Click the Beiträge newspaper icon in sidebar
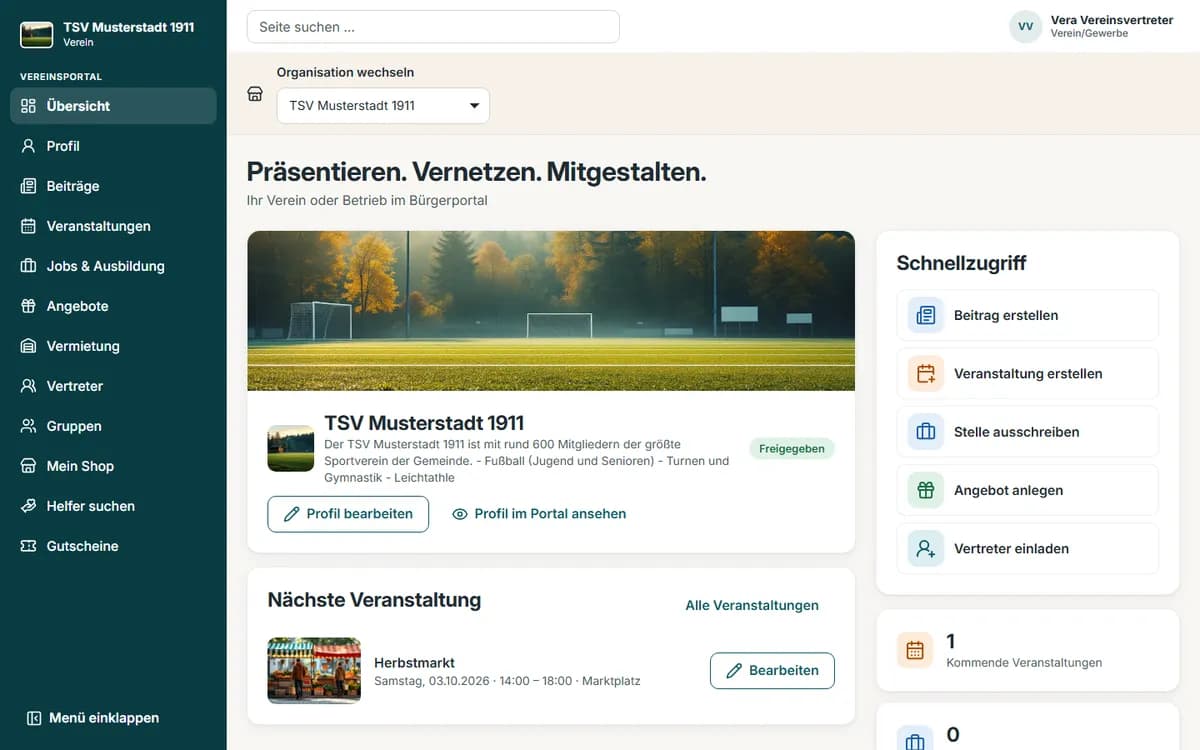The width and height of the screenshot is (1200, 750). coord(28,186)
